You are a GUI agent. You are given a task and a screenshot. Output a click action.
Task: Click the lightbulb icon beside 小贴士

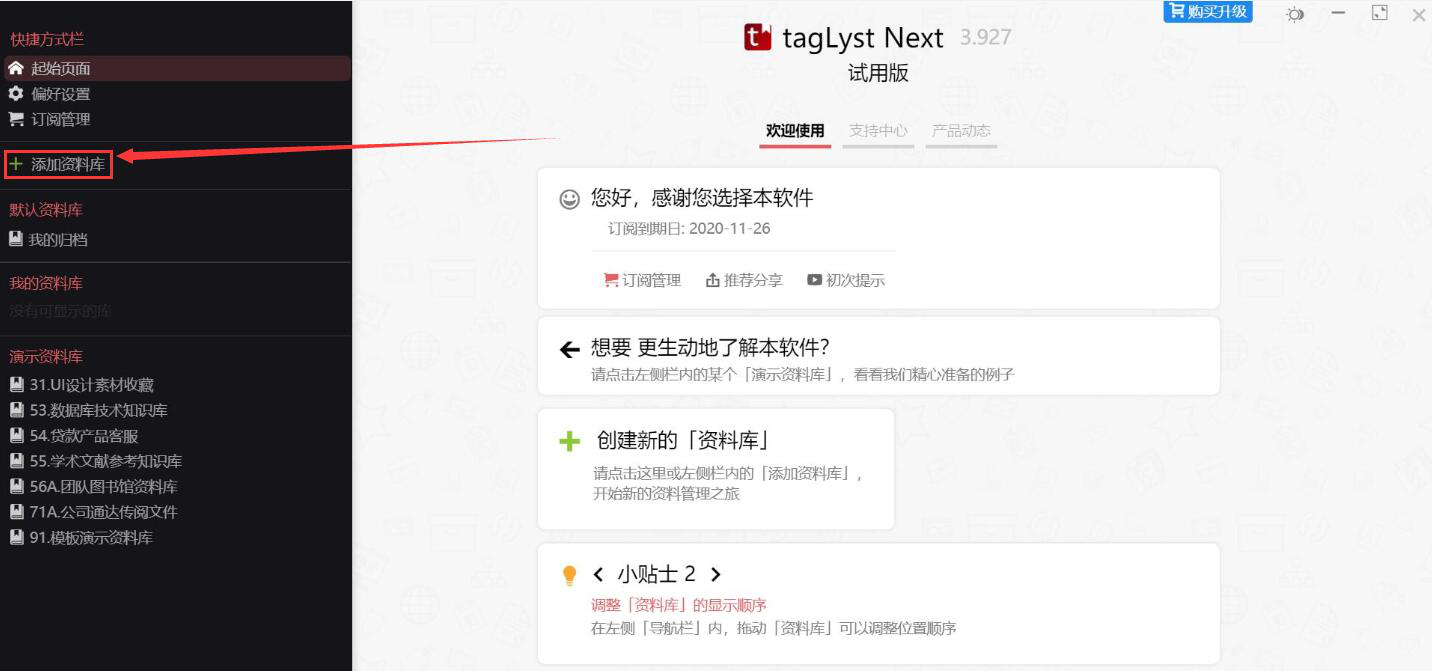click(x=569, y=575)
